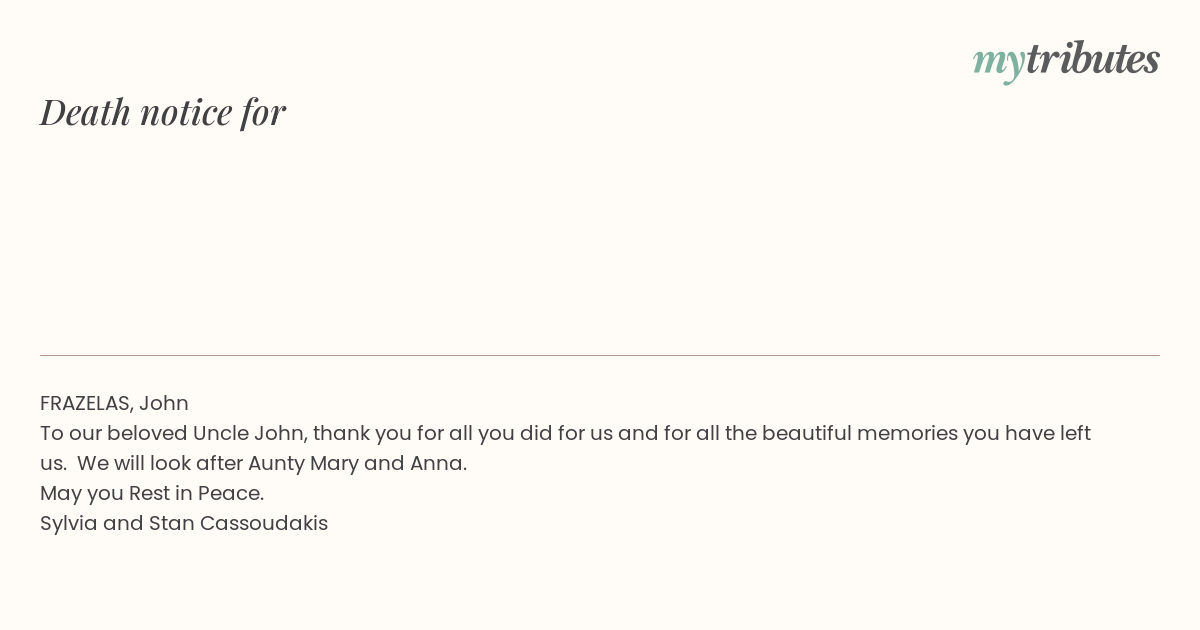Click the word "notice" in the heading
Viewport: 1200px width, 630px height.
click(186, 112)
